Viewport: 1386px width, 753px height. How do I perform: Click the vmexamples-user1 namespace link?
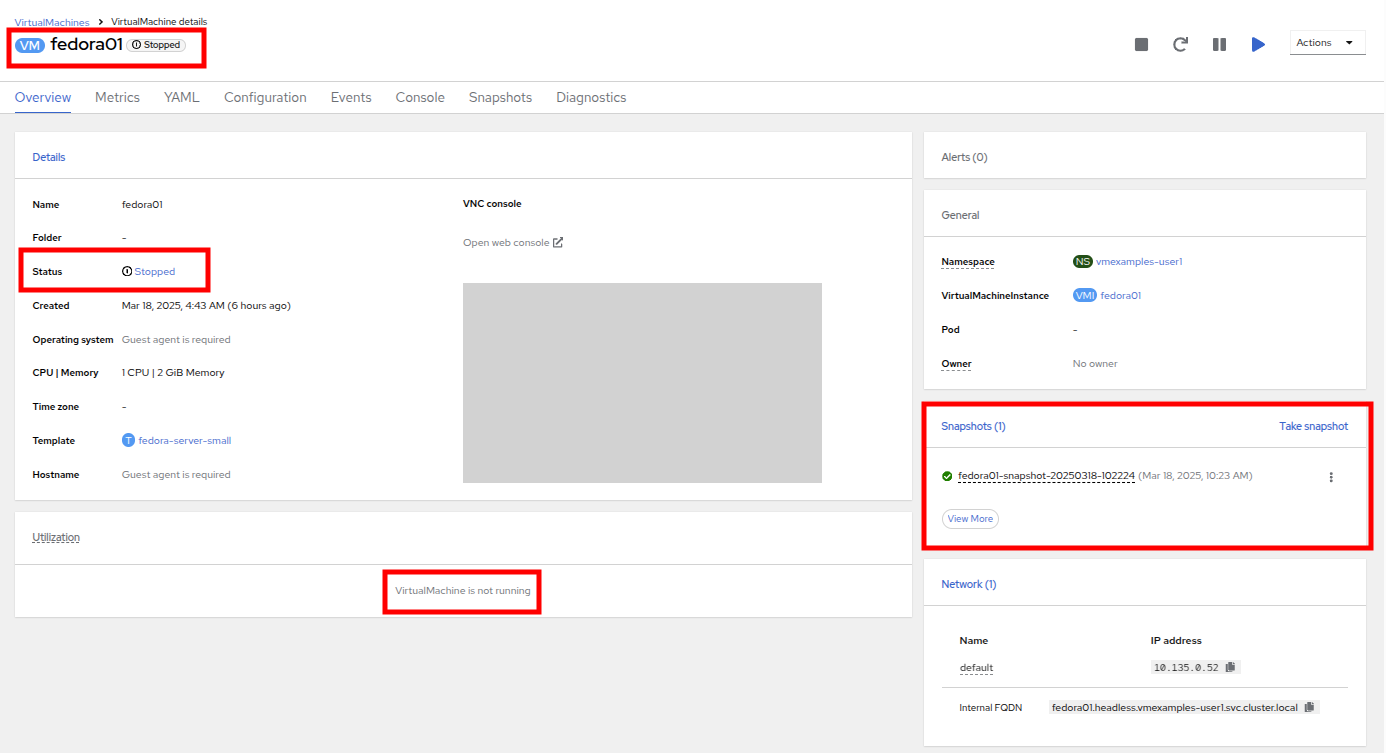coord(1139,262)
